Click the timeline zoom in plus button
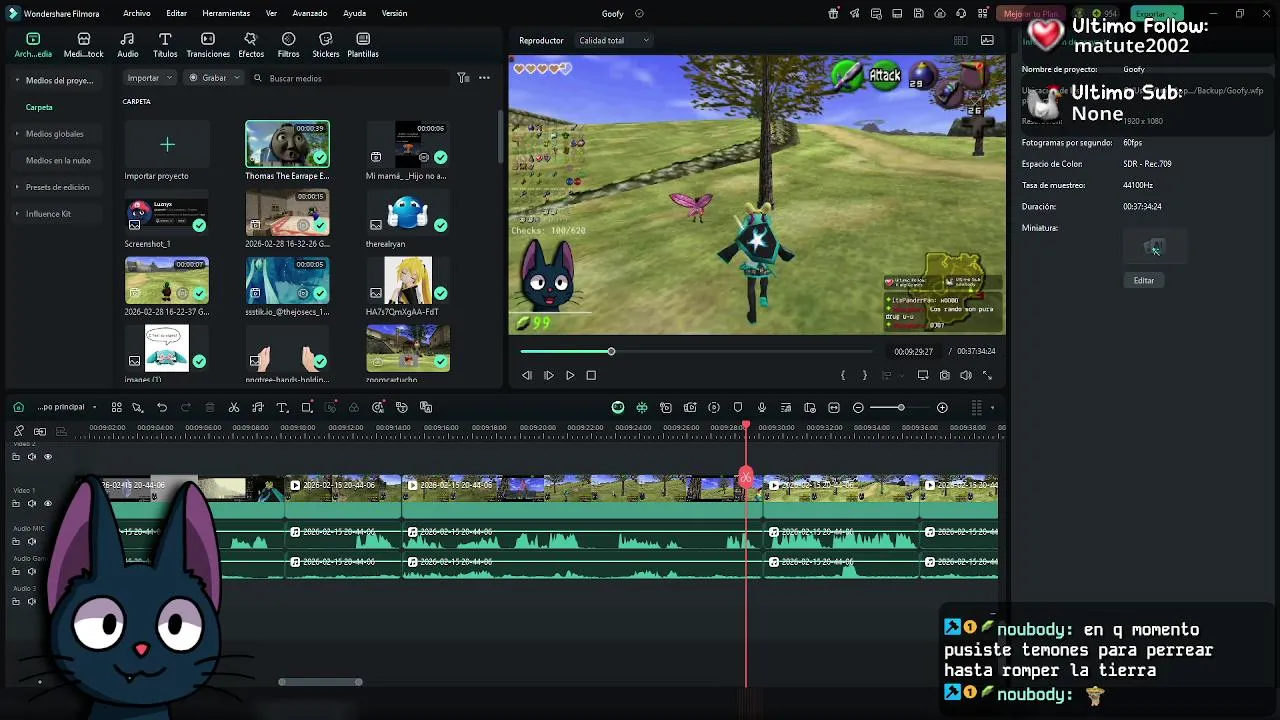 pos(942,408)
